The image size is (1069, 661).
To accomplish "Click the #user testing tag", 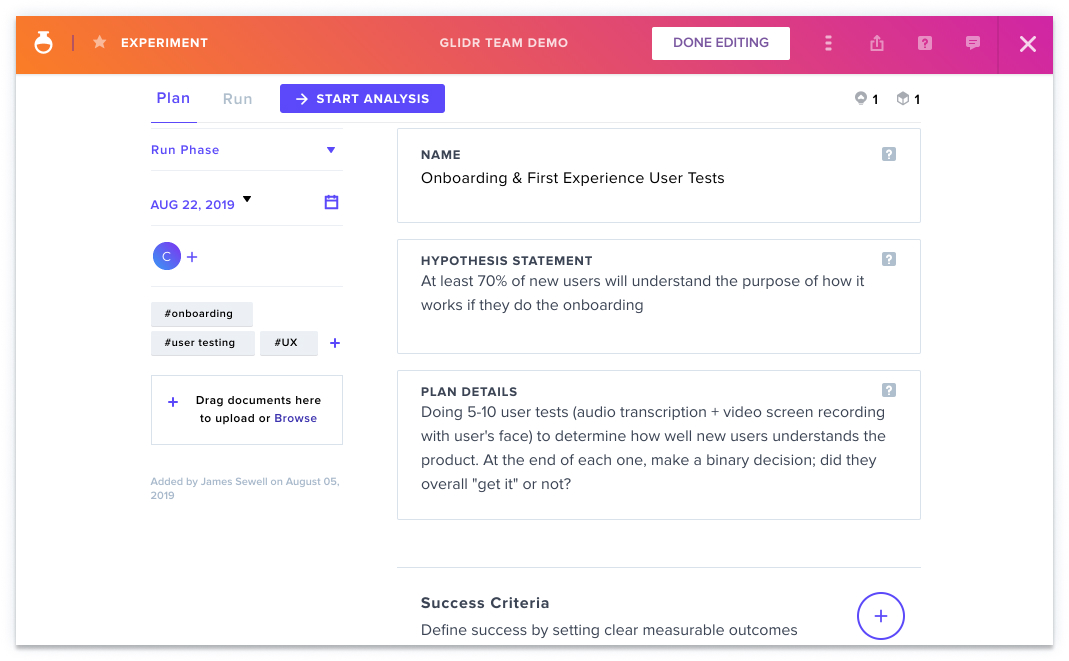I will pyautogui.click(x=202, y=343).
